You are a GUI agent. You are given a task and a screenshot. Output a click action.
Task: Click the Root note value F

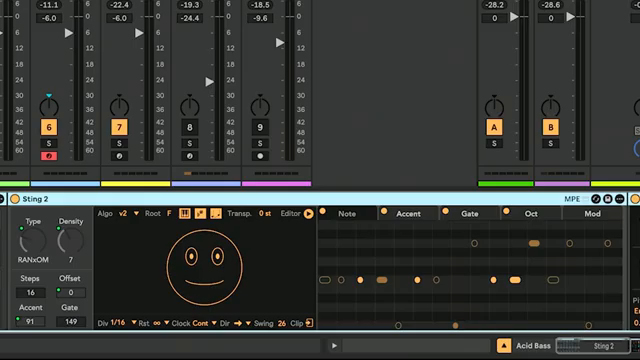click(169, 213)
